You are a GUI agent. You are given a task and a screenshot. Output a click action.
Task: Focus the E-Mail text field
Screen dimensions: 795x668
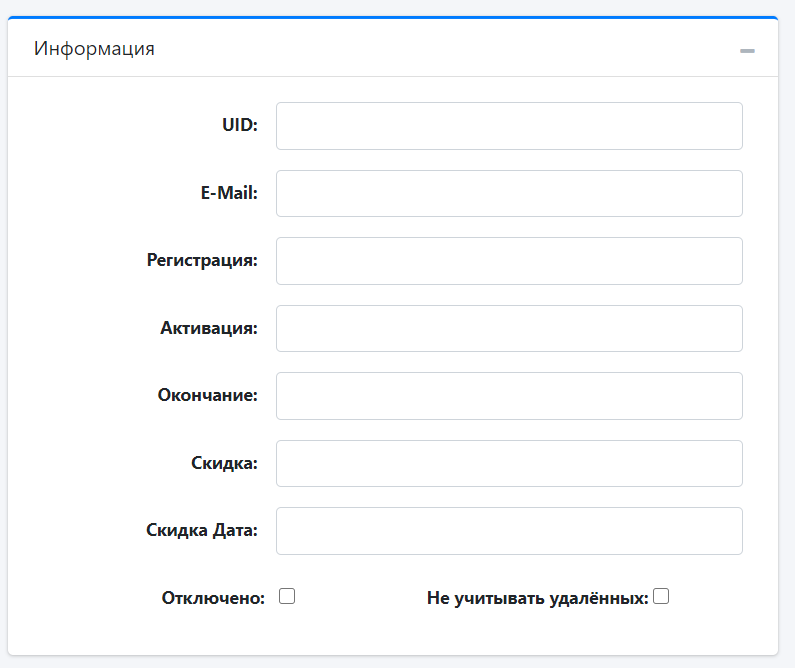[x=509, y=194]
